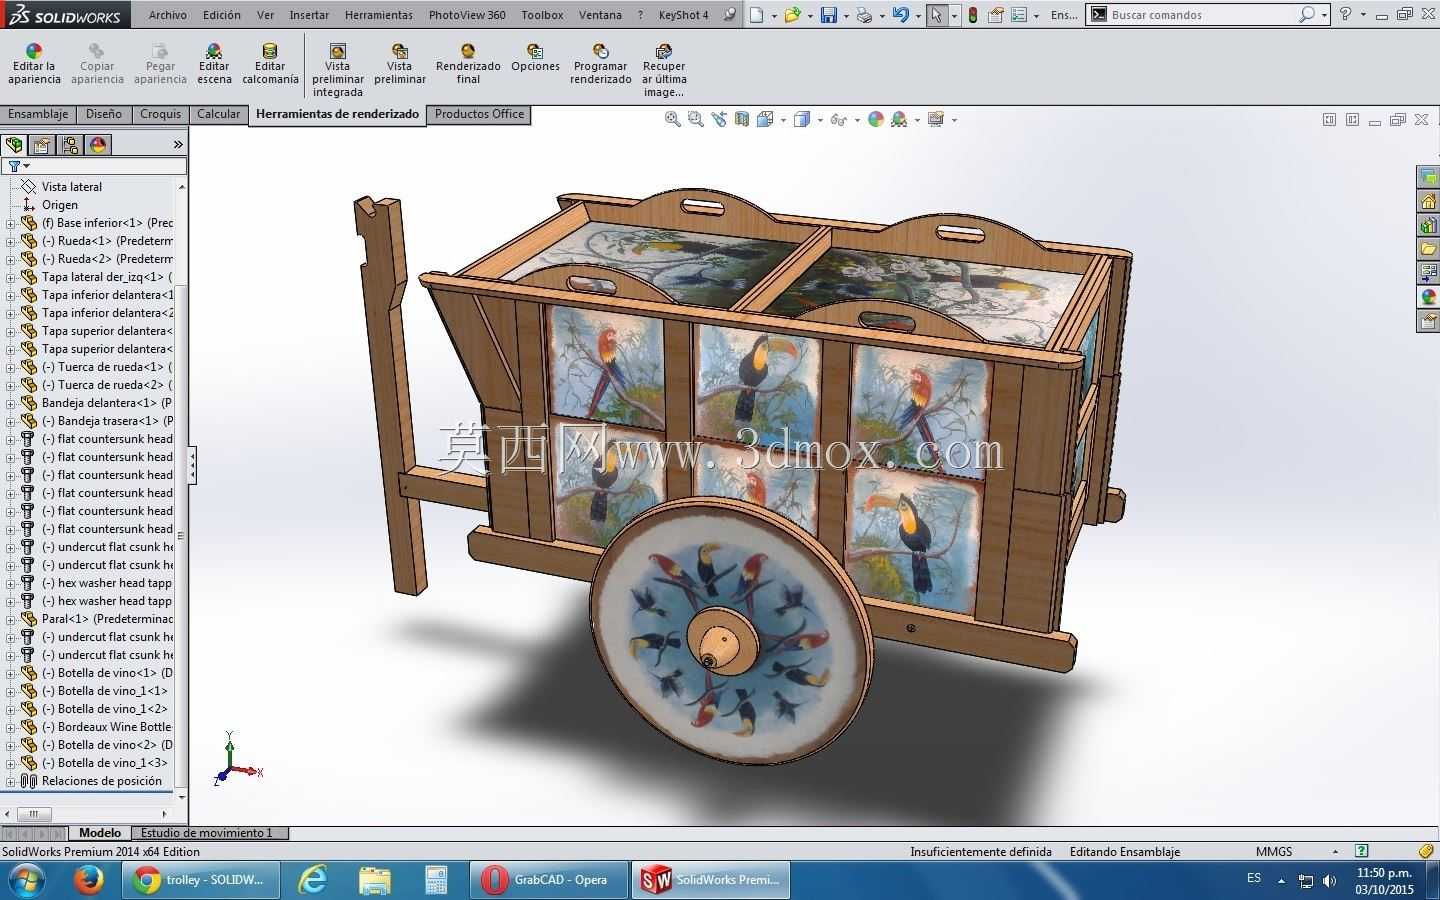This screenshot has height=900, width=1440.
Task: Open the Custom Properties icon in task pane
Action: click(x=1429, y=321)
